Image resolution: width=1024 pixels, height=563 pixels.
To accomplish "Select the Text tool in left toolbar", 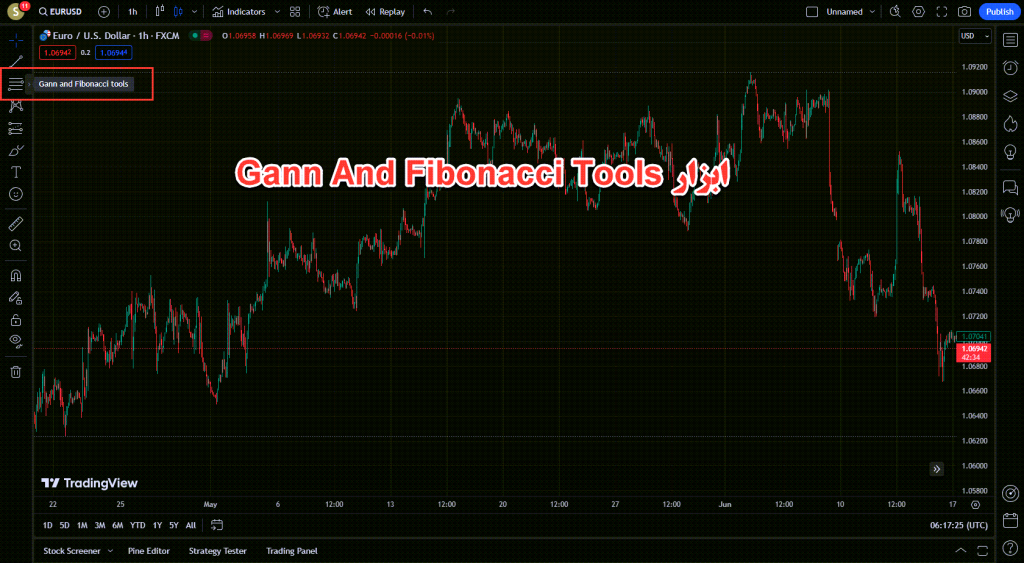I will point(16,172).
